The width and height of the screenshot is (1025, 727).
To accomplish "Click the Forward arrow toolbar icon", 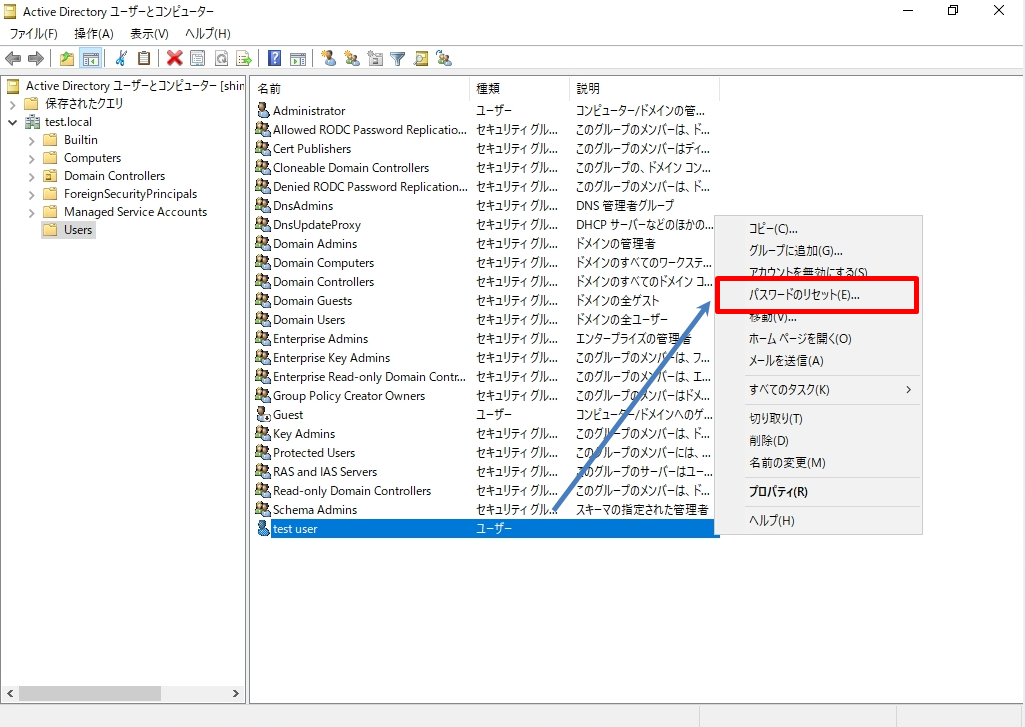I will point(36,59).
